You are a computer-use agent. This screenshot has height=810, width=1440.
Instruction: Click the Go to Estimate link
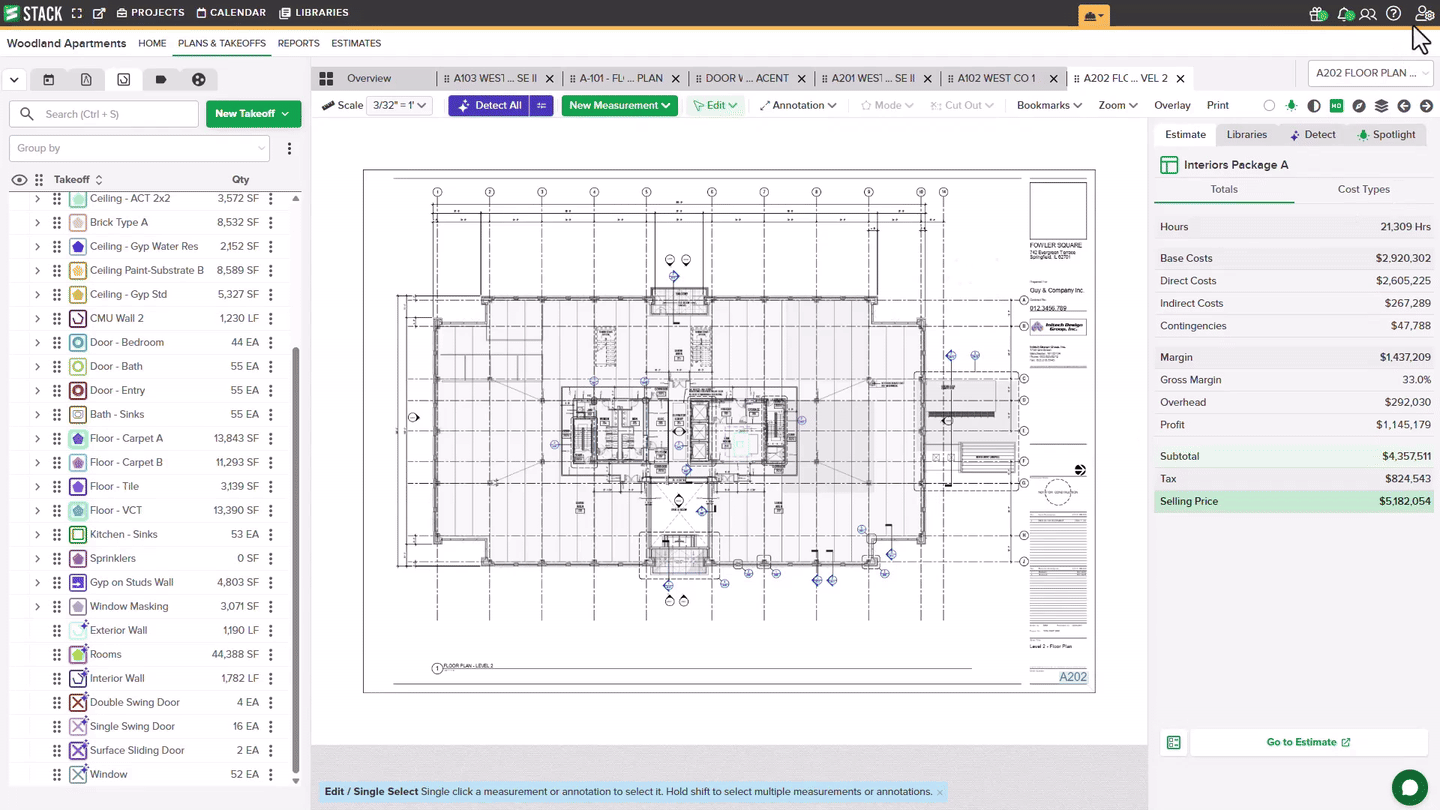[1308, 742]
